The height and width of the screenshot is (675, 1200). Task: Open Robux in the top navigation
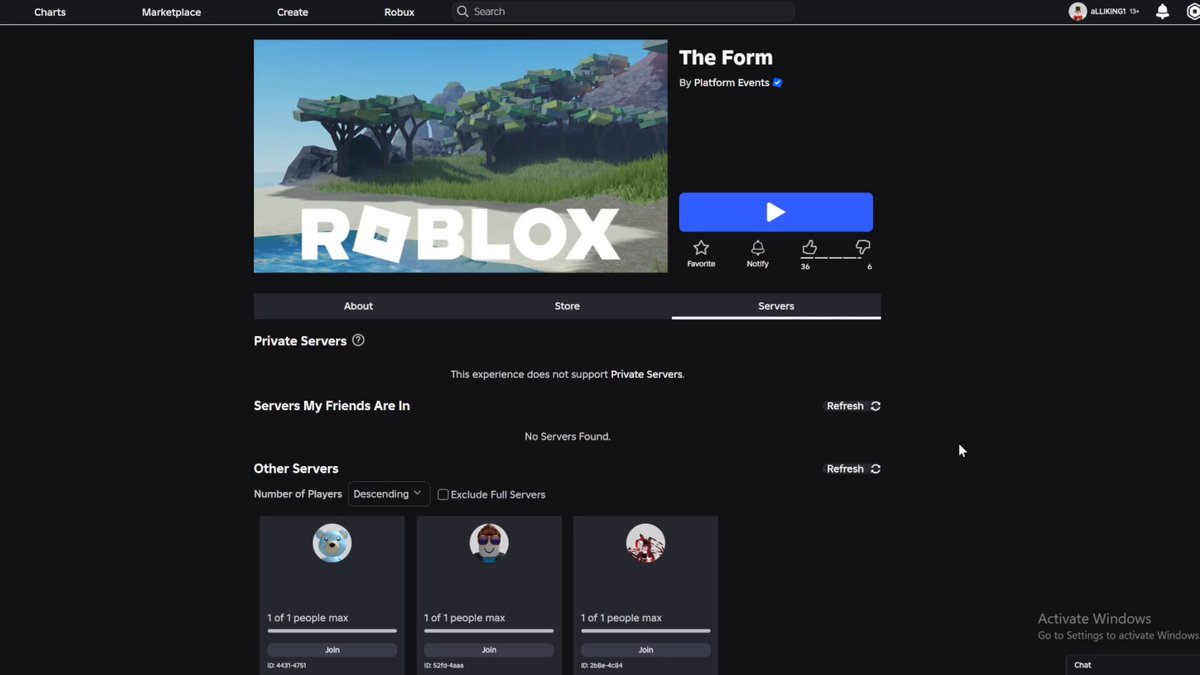pos(399,12)
